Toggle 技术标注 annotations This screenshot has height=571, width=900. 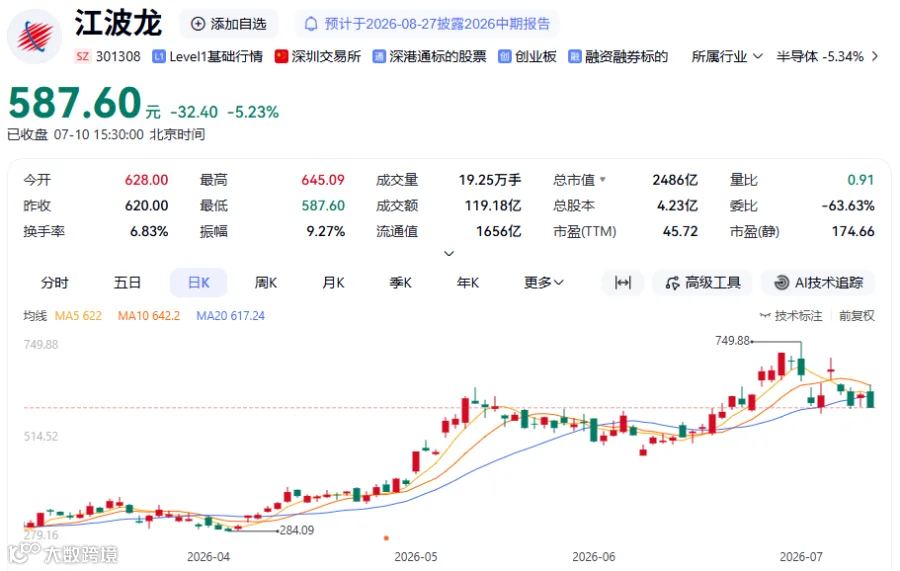pyautogui.click(x=791, y=316)
